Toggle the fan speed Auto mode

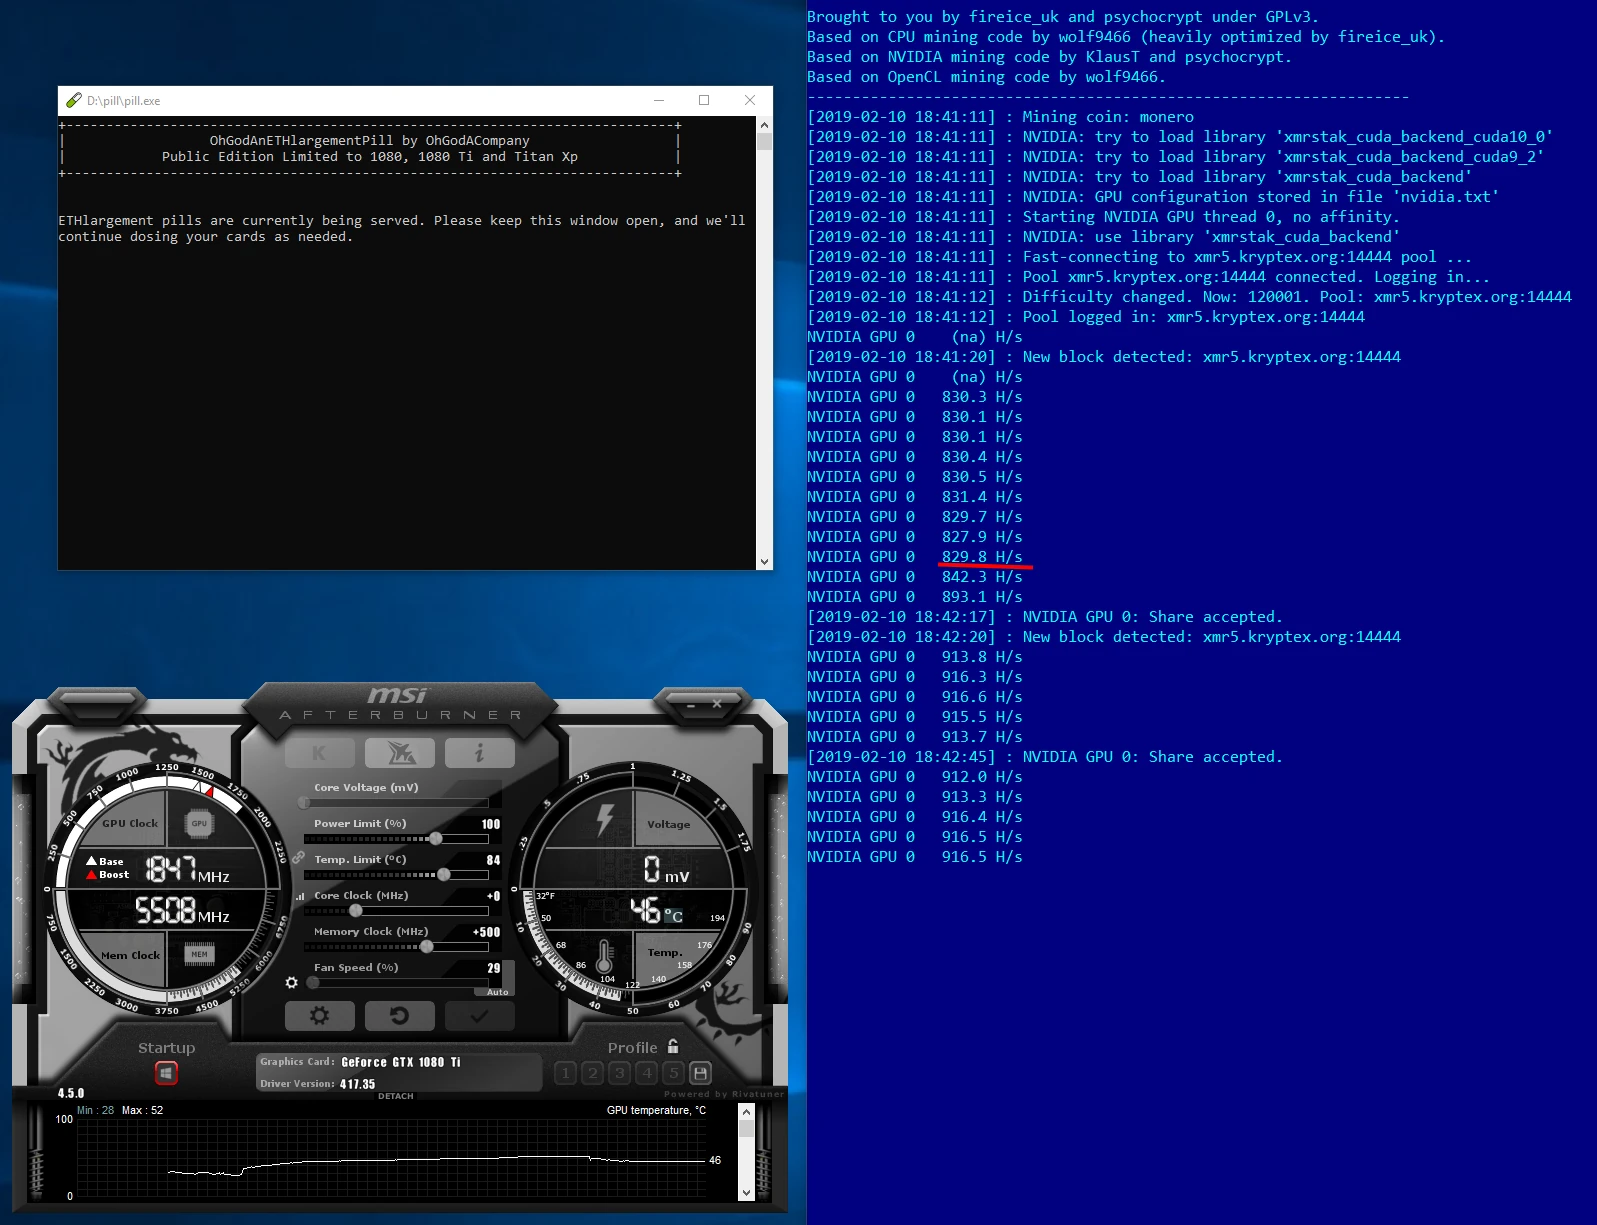click(497, 992)
